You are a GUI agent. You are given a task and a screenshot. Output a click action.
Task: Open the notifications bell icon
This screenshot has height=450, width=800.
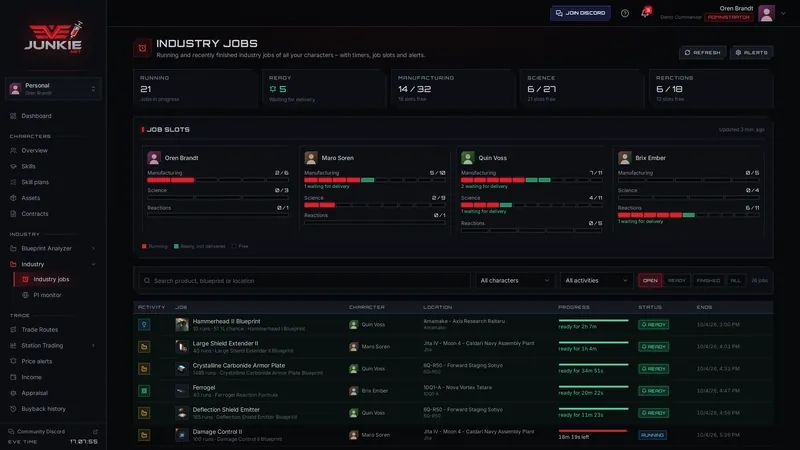click(x=645, y=13)
